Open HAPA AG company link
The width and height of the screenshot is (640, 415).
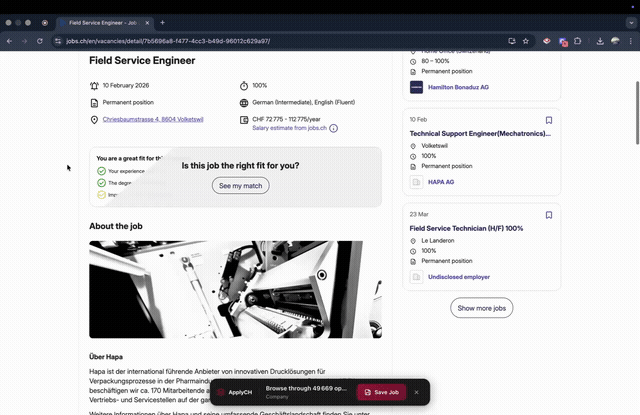pos(441,182)
